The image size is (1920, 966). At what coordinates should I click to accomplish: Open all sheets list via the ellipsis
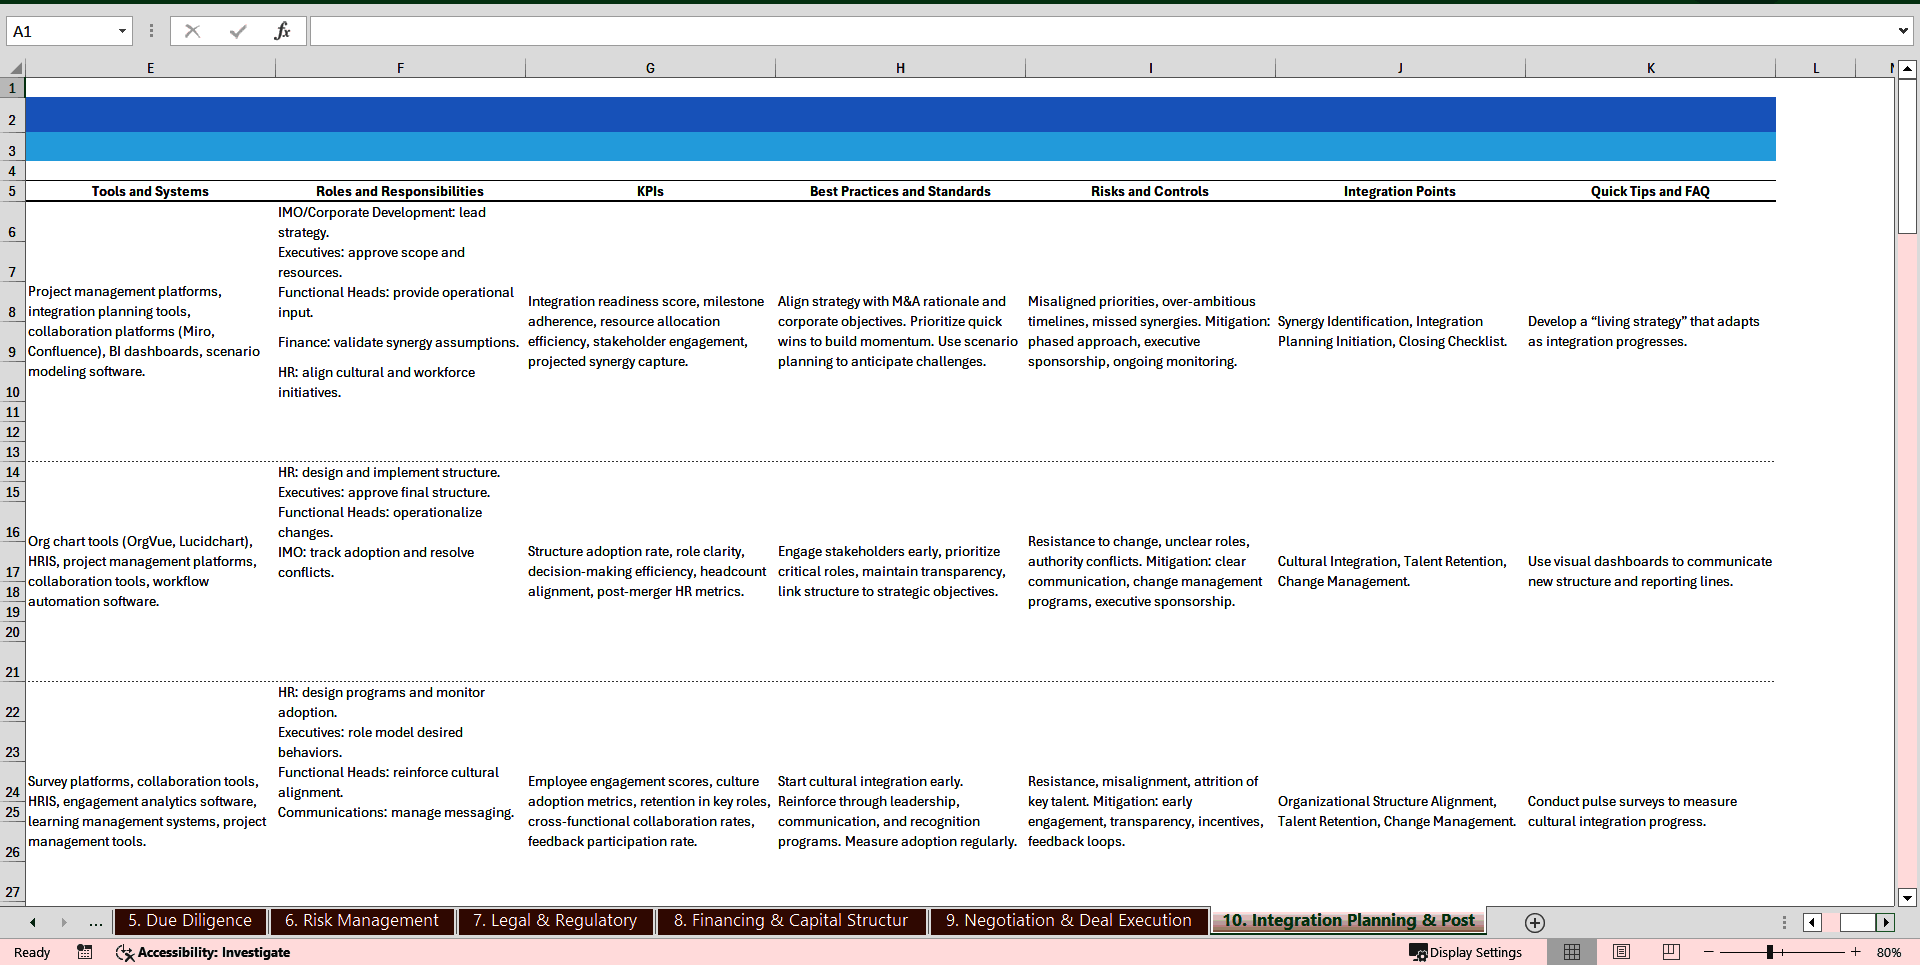(x=95, y=922)
